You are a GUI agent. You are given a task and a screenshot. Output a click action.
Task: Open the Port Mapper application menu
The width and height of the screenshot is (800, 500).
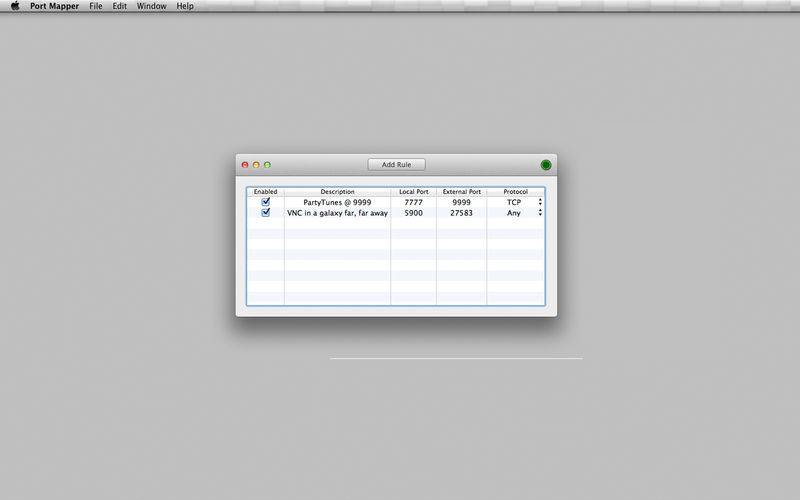[54, 6]
